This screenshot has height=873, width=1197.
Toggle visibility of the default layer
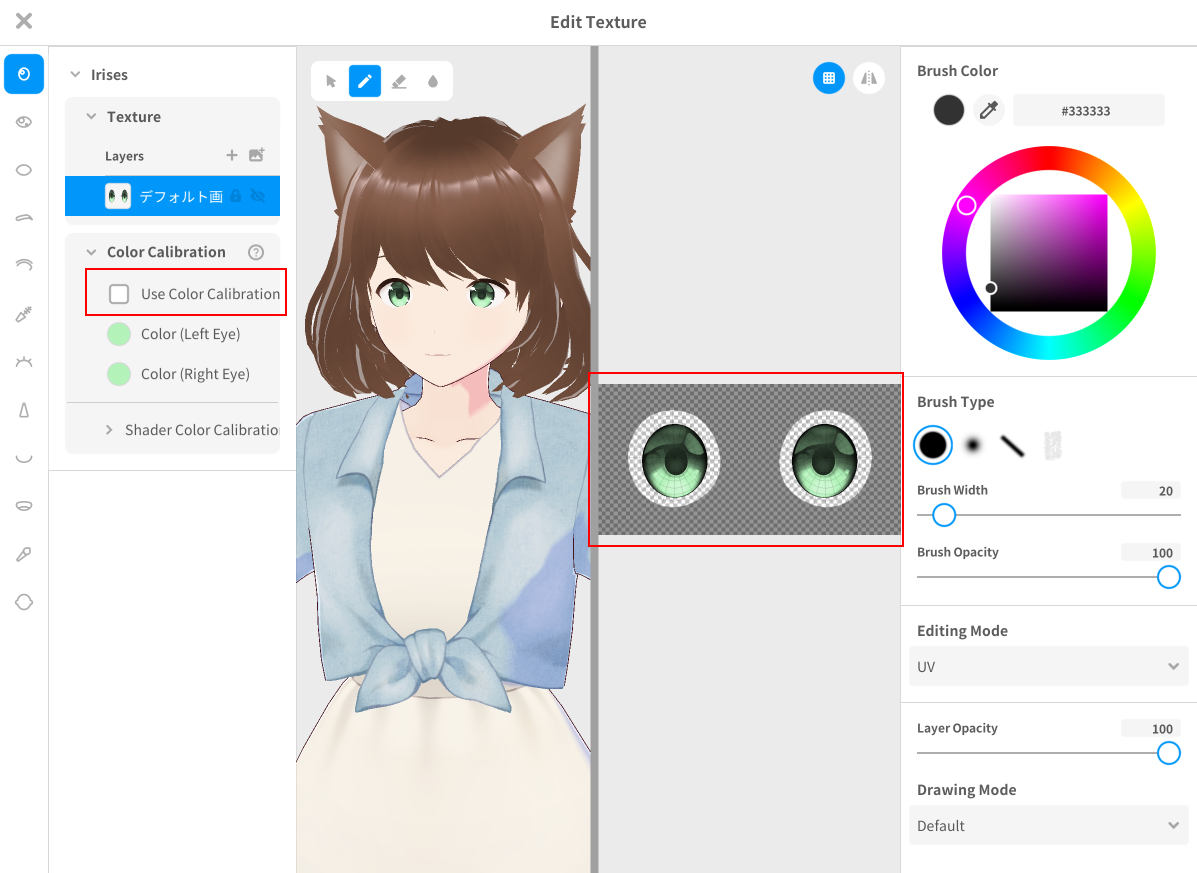[x=258, y=196]
